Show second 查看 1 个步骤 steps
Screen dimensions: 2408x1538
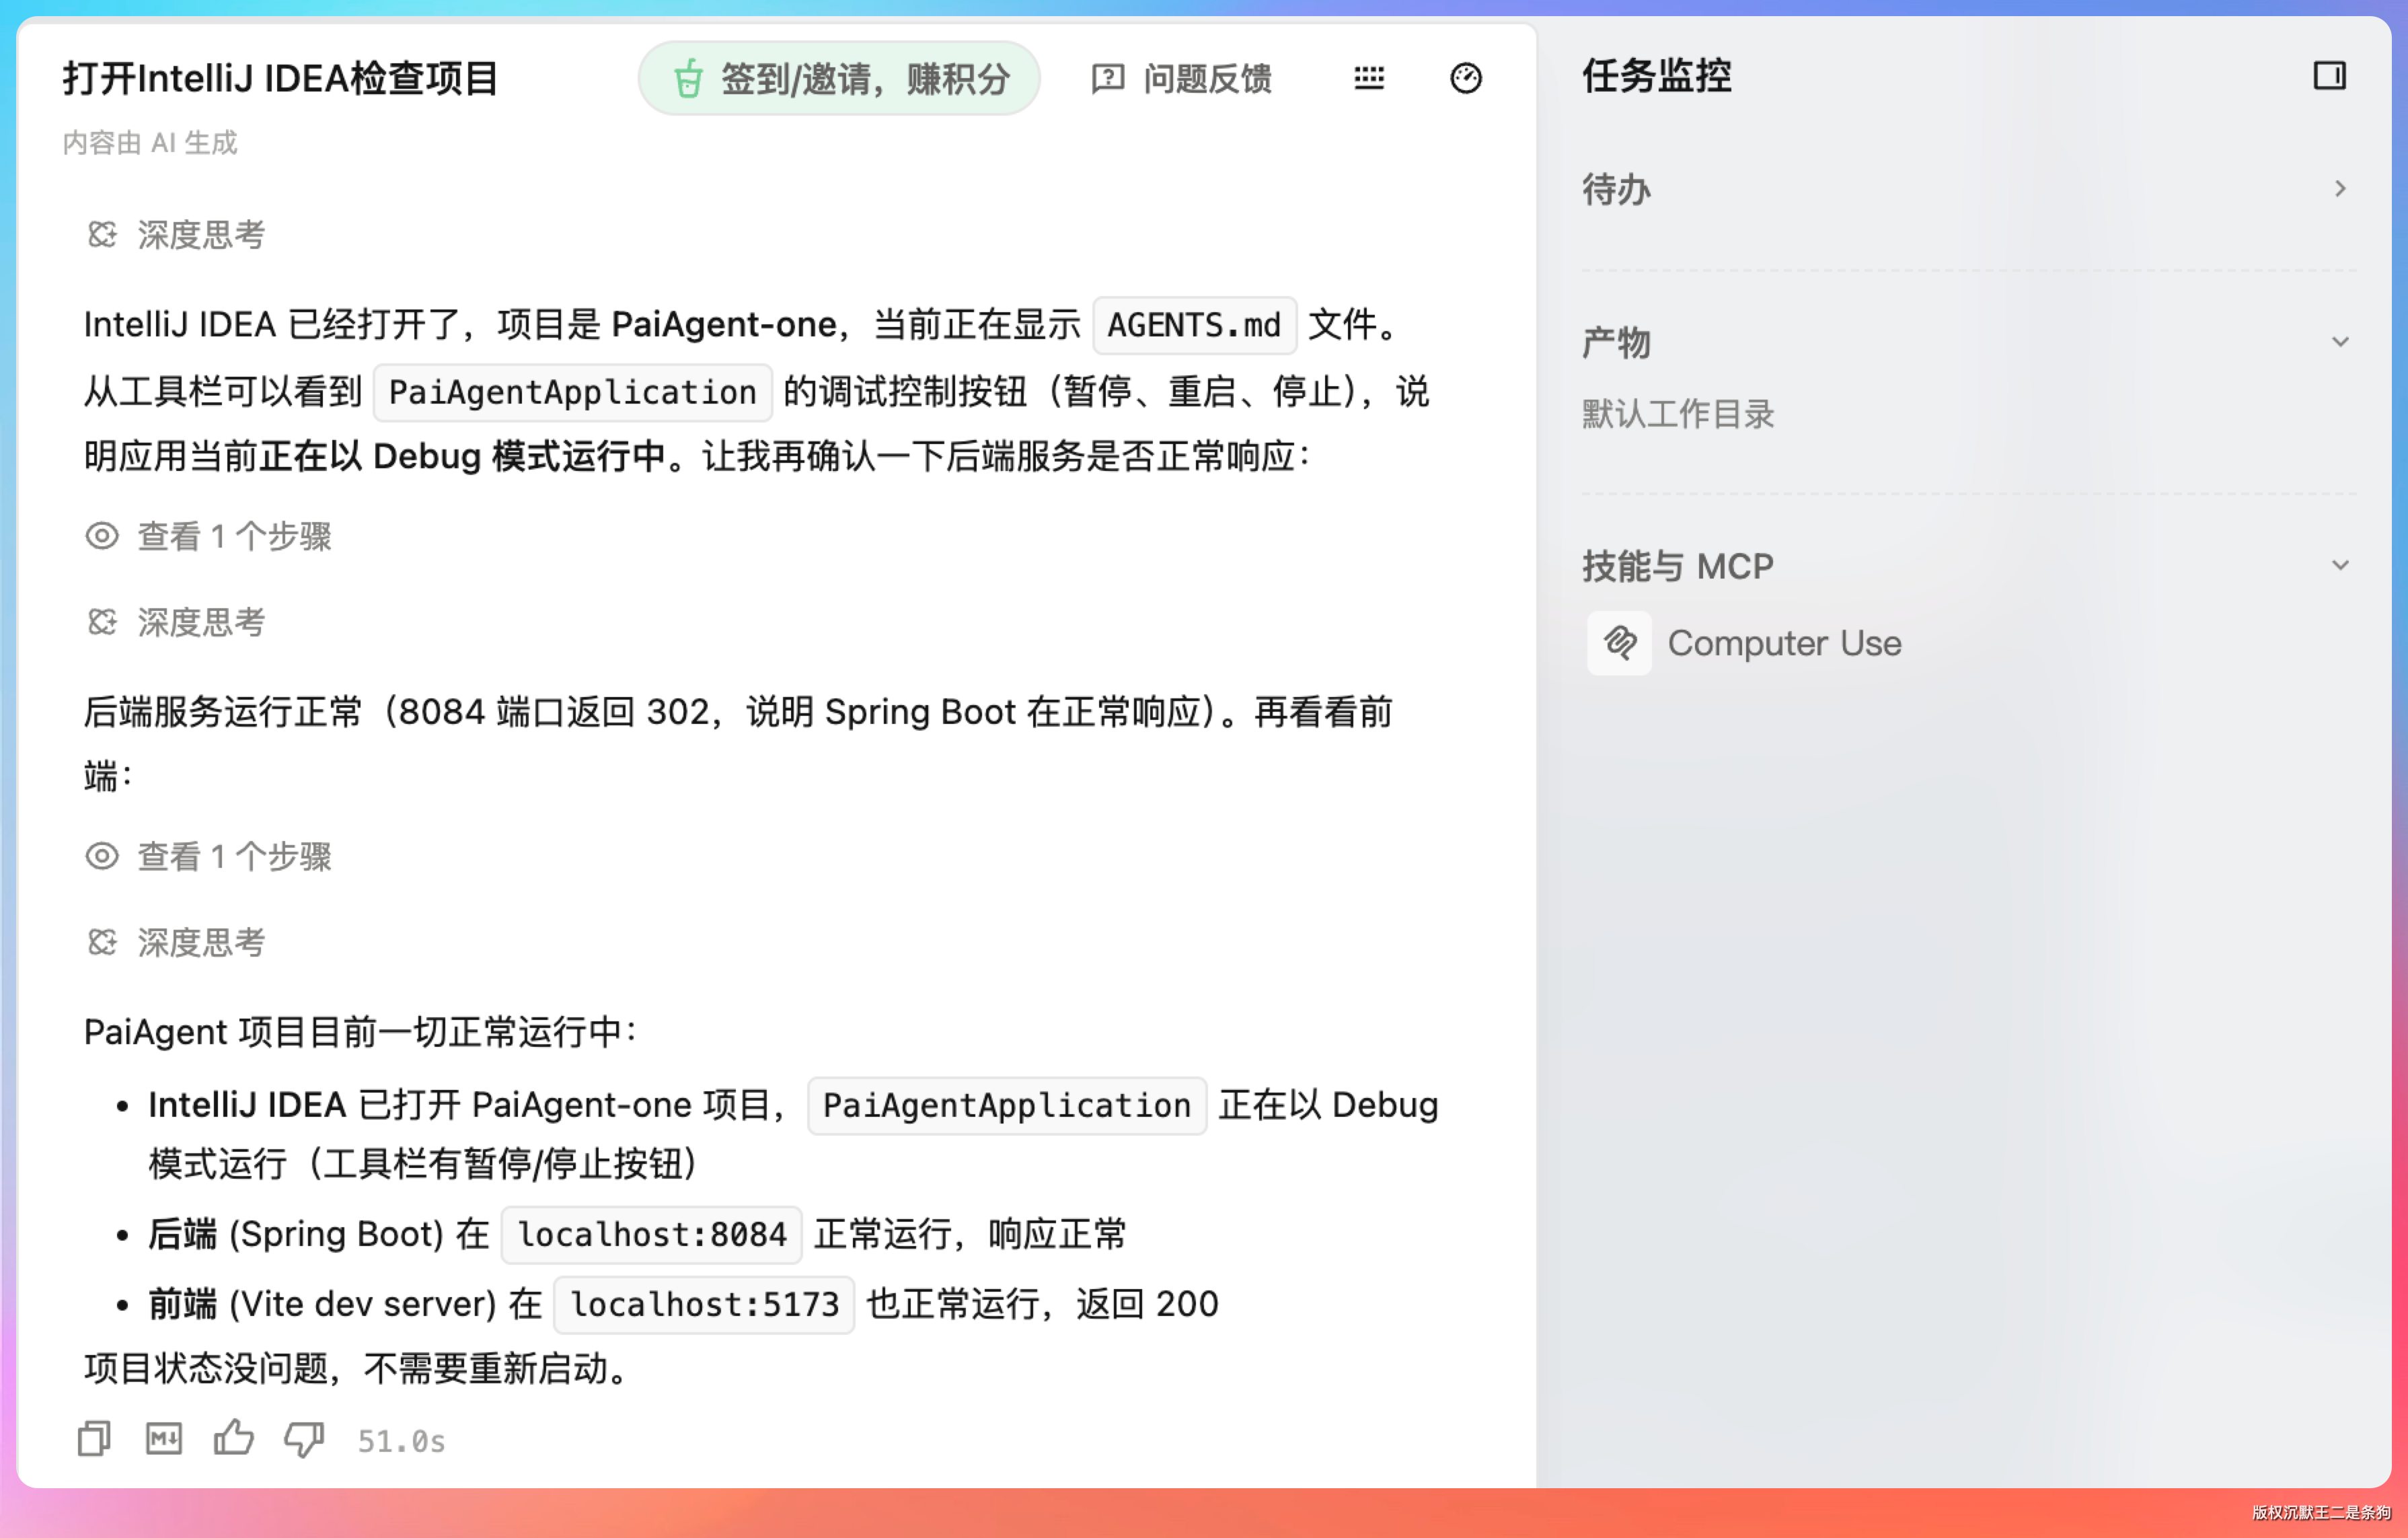pos(208,856)
